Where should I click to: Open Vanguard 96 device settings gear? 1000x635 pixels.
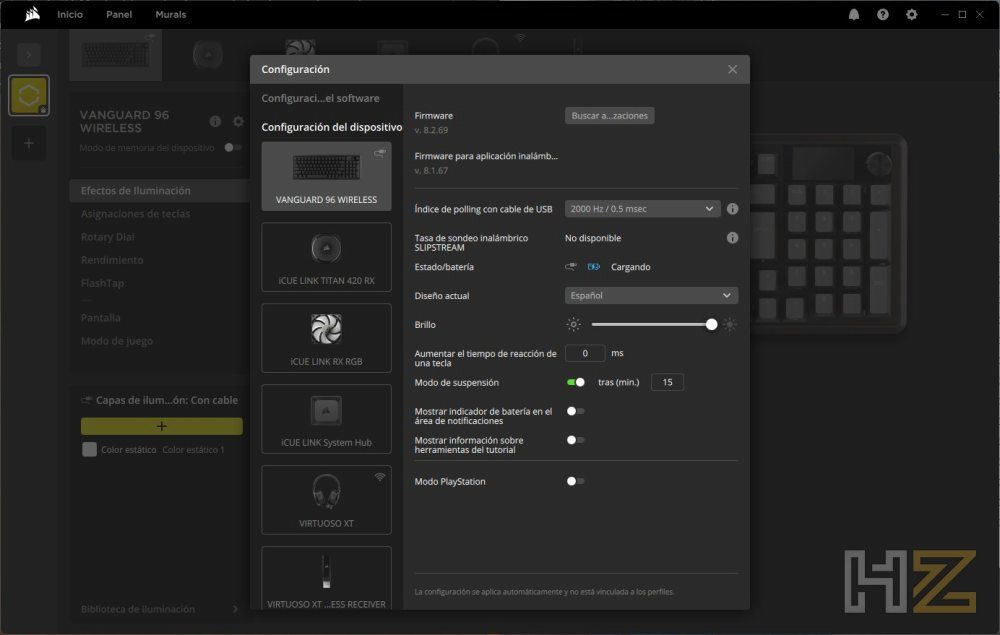[x=238, y=121]
